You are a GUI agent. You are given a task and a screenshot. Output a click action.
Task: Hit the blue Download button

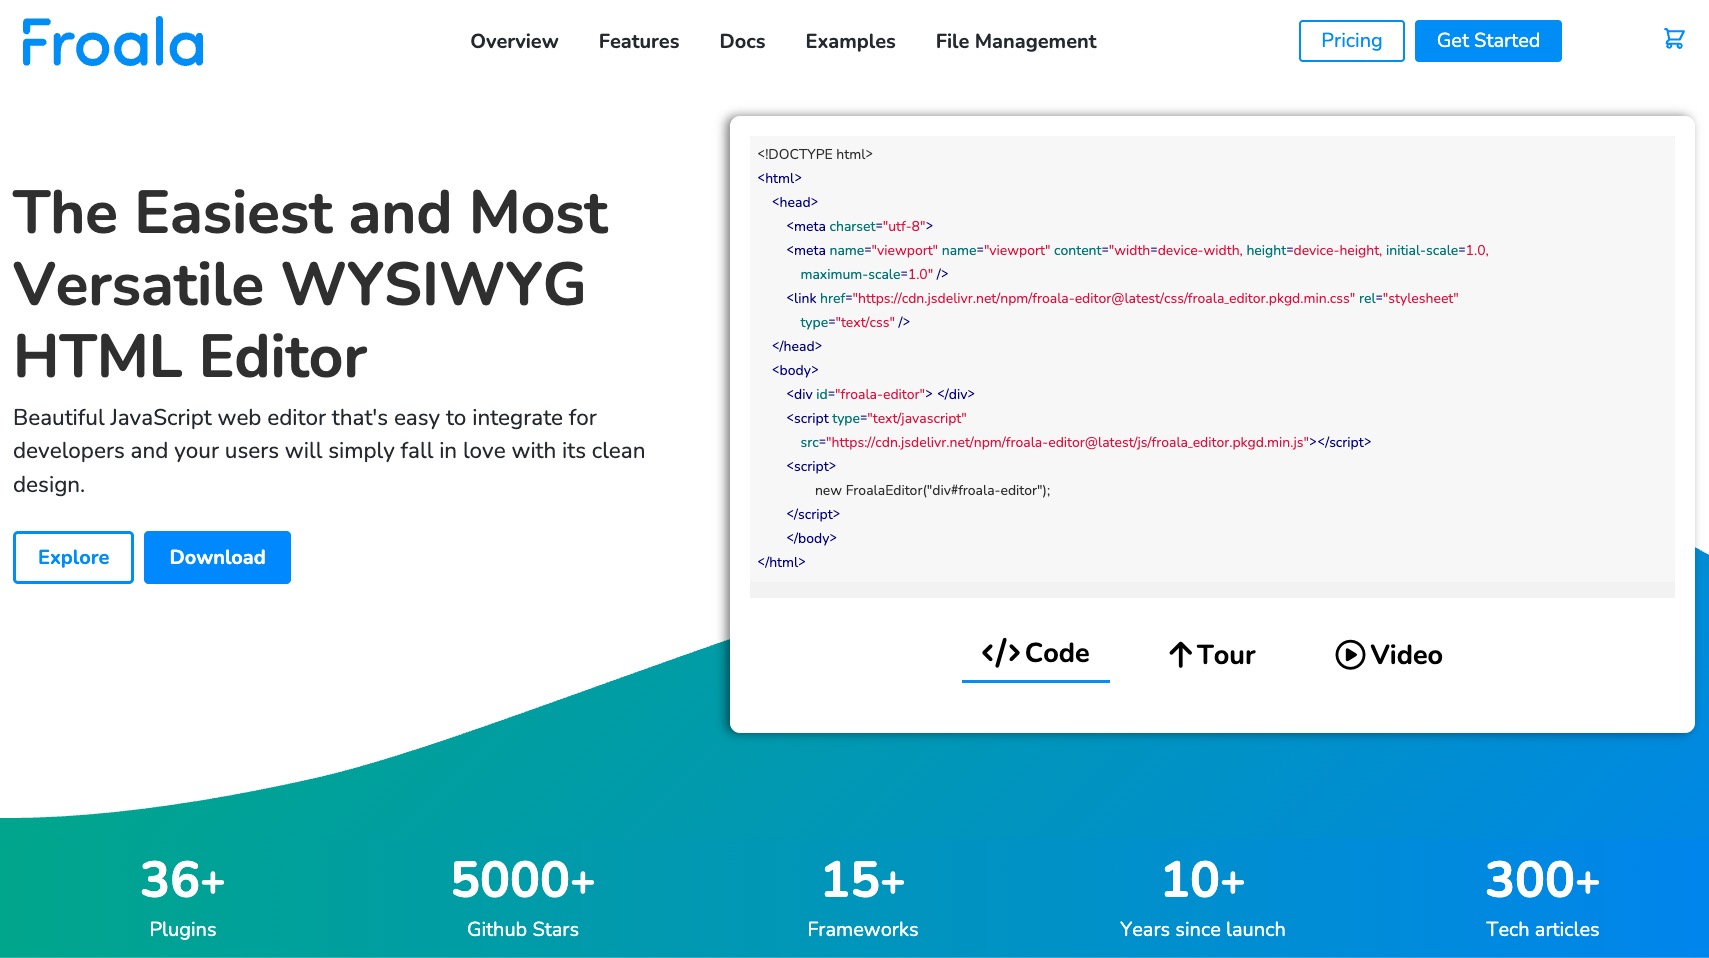point(217,557)
